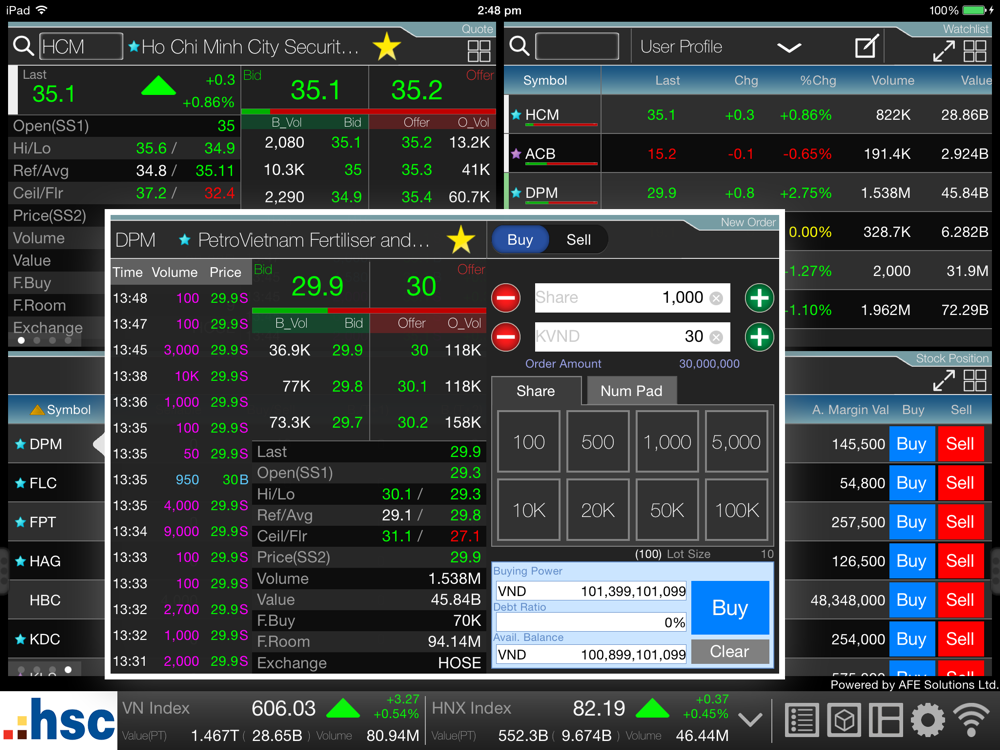Increase share quantity with green plus button

click(x=759, y=298)
